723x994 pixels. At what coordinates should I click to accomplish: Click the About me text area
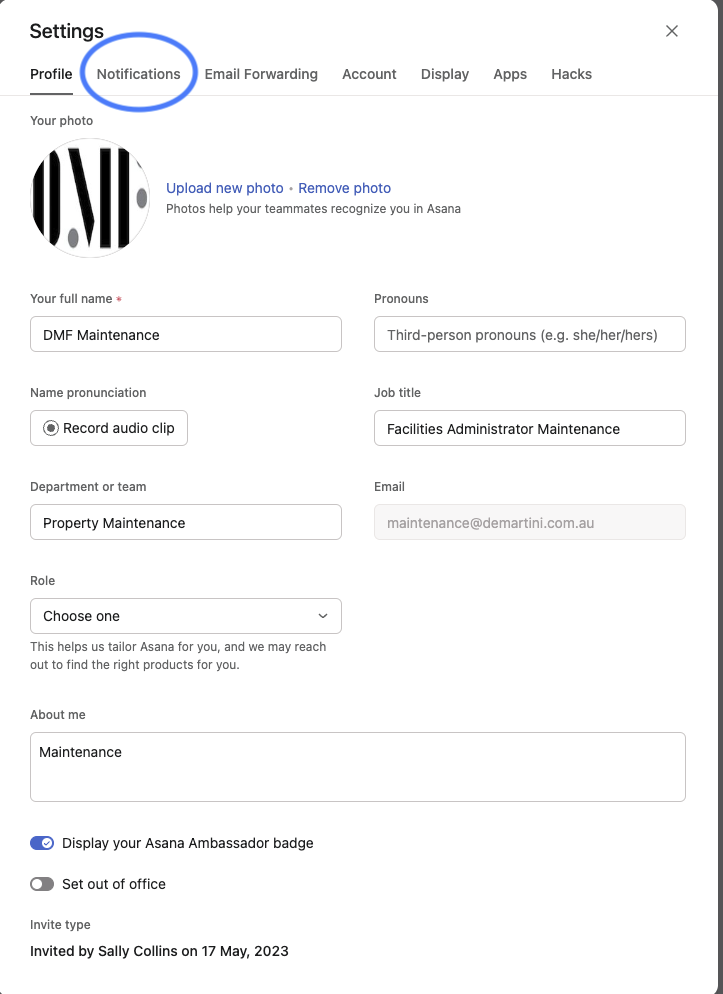click(x=358, y=767)
